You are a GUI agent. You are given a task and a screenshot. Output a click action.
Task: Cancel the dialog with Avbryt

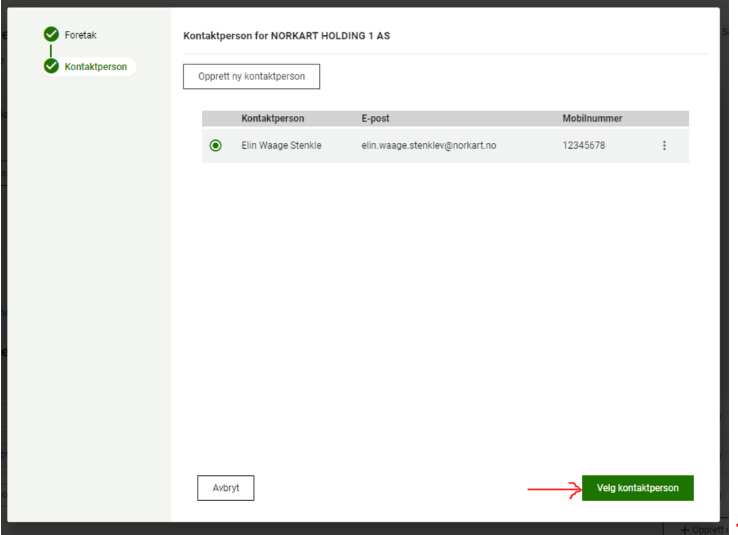225,488
